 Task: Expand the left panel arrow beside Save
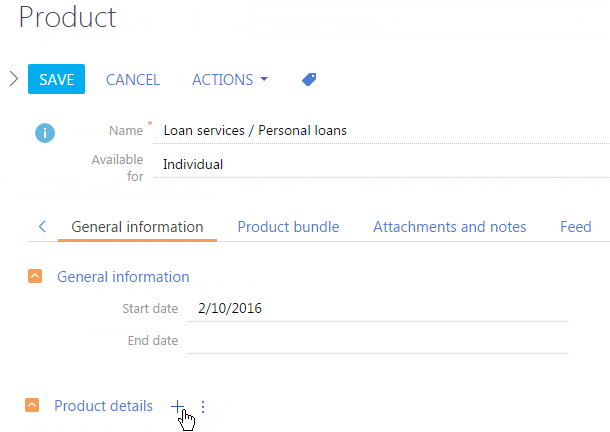14,79
